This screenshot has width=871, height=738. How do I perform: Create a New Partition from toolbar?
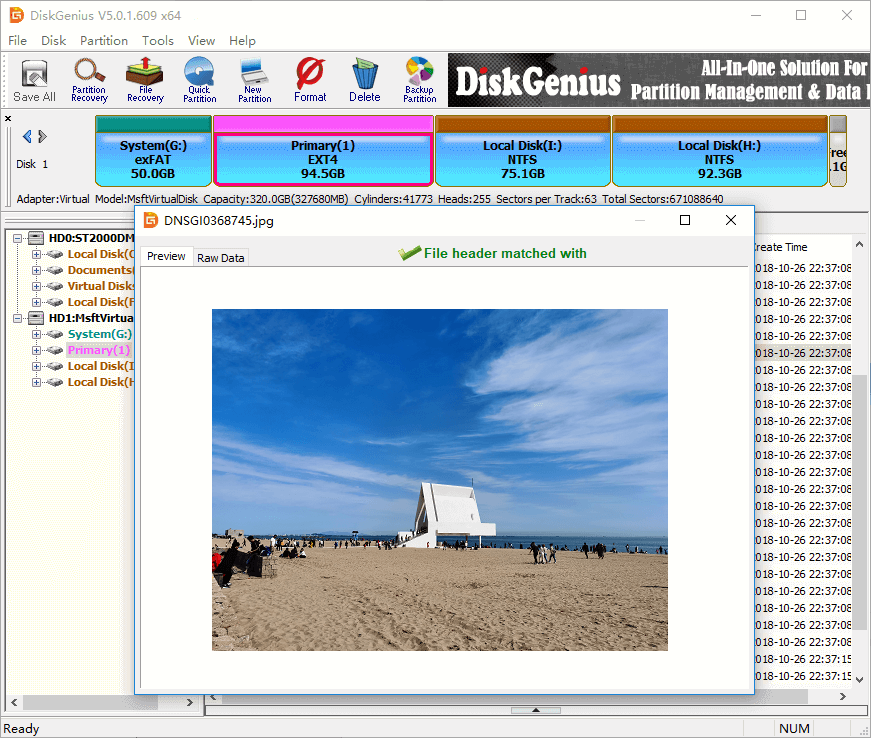tap(254, 80)
